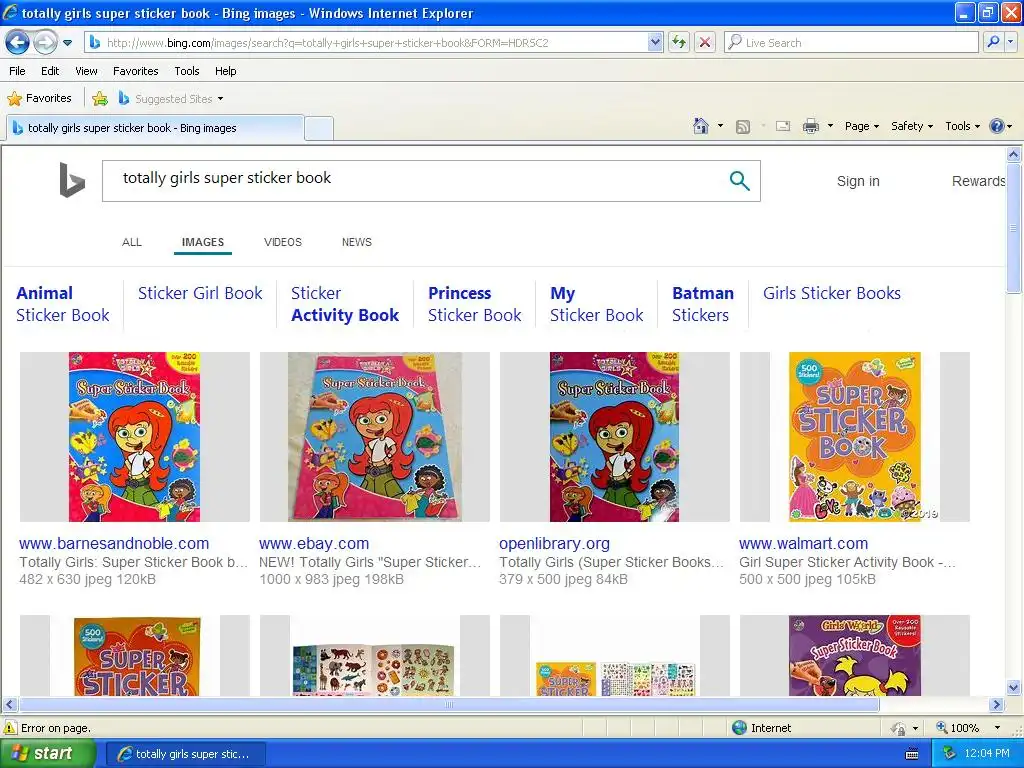The height and width of the screenshot is (768, 1024).
Task: Select Princess Sticker Book suggestion
Action: click(474, 304)
